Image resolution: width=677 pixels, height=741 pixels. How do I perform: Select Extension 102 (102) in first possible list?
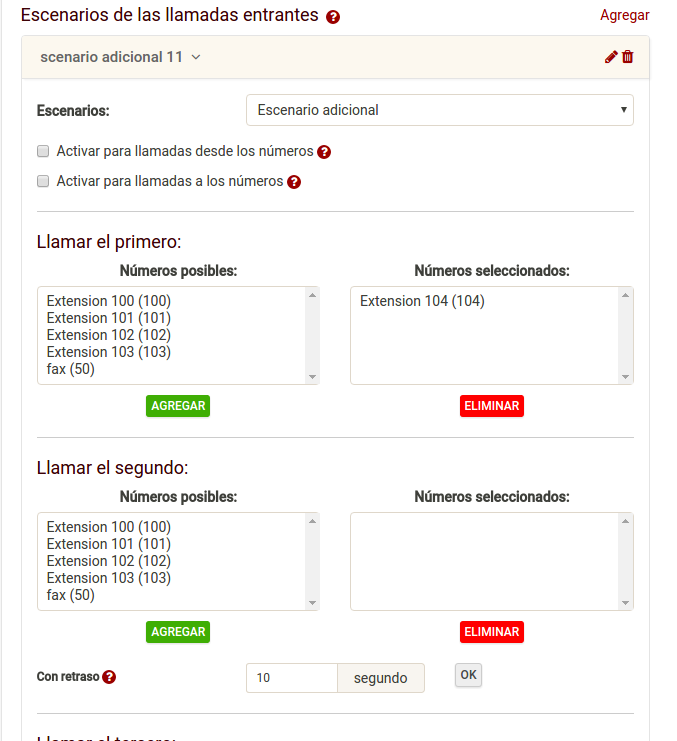point(109,335)
